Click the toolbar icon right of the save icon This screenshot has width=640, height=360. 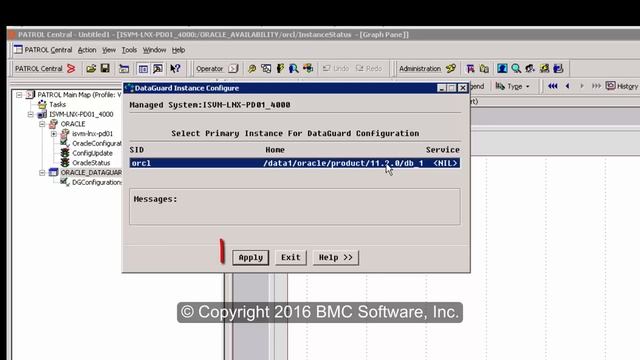point(124,69)
